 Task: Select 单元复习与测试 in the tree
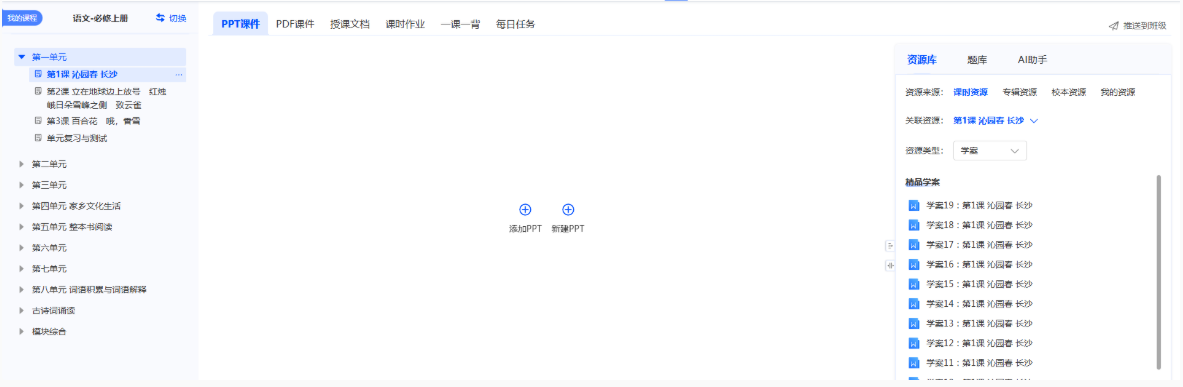pos(76,138)
